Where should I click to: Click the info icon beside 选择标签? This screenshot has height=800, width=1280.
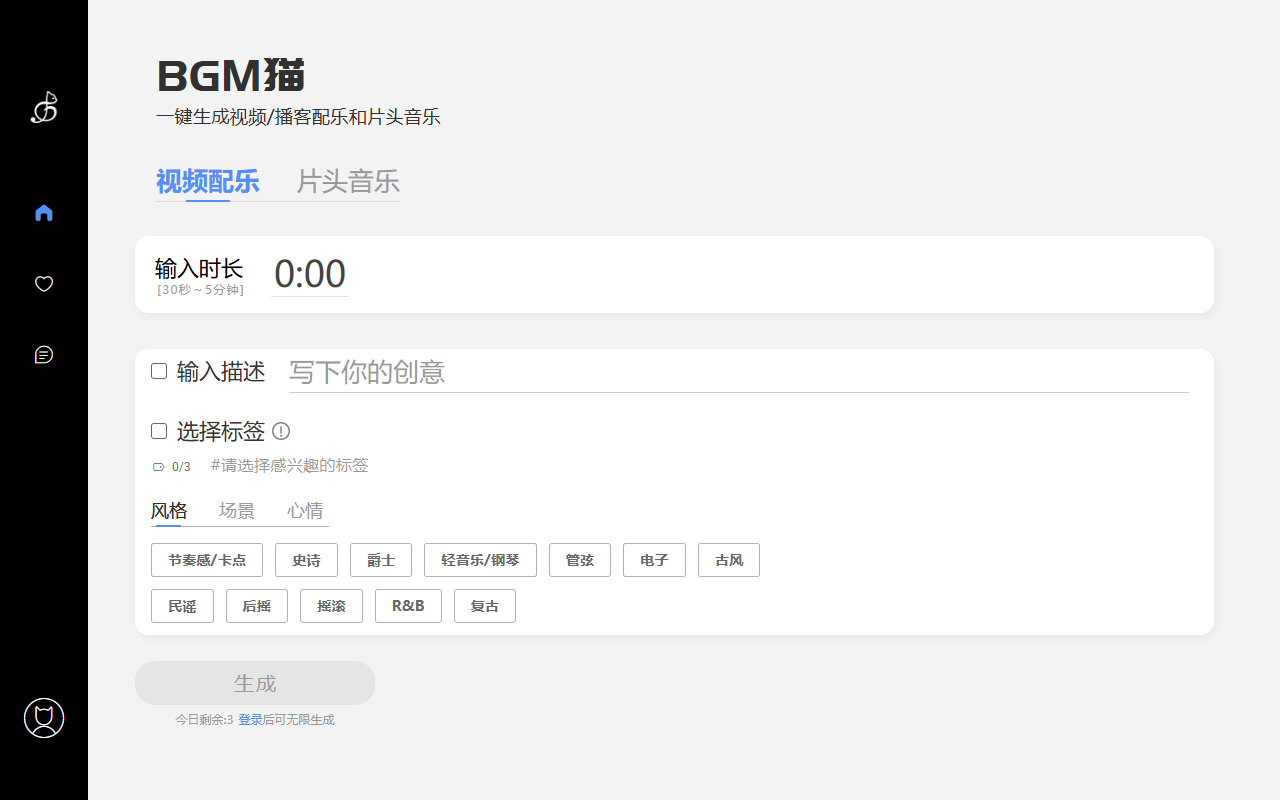281,431
